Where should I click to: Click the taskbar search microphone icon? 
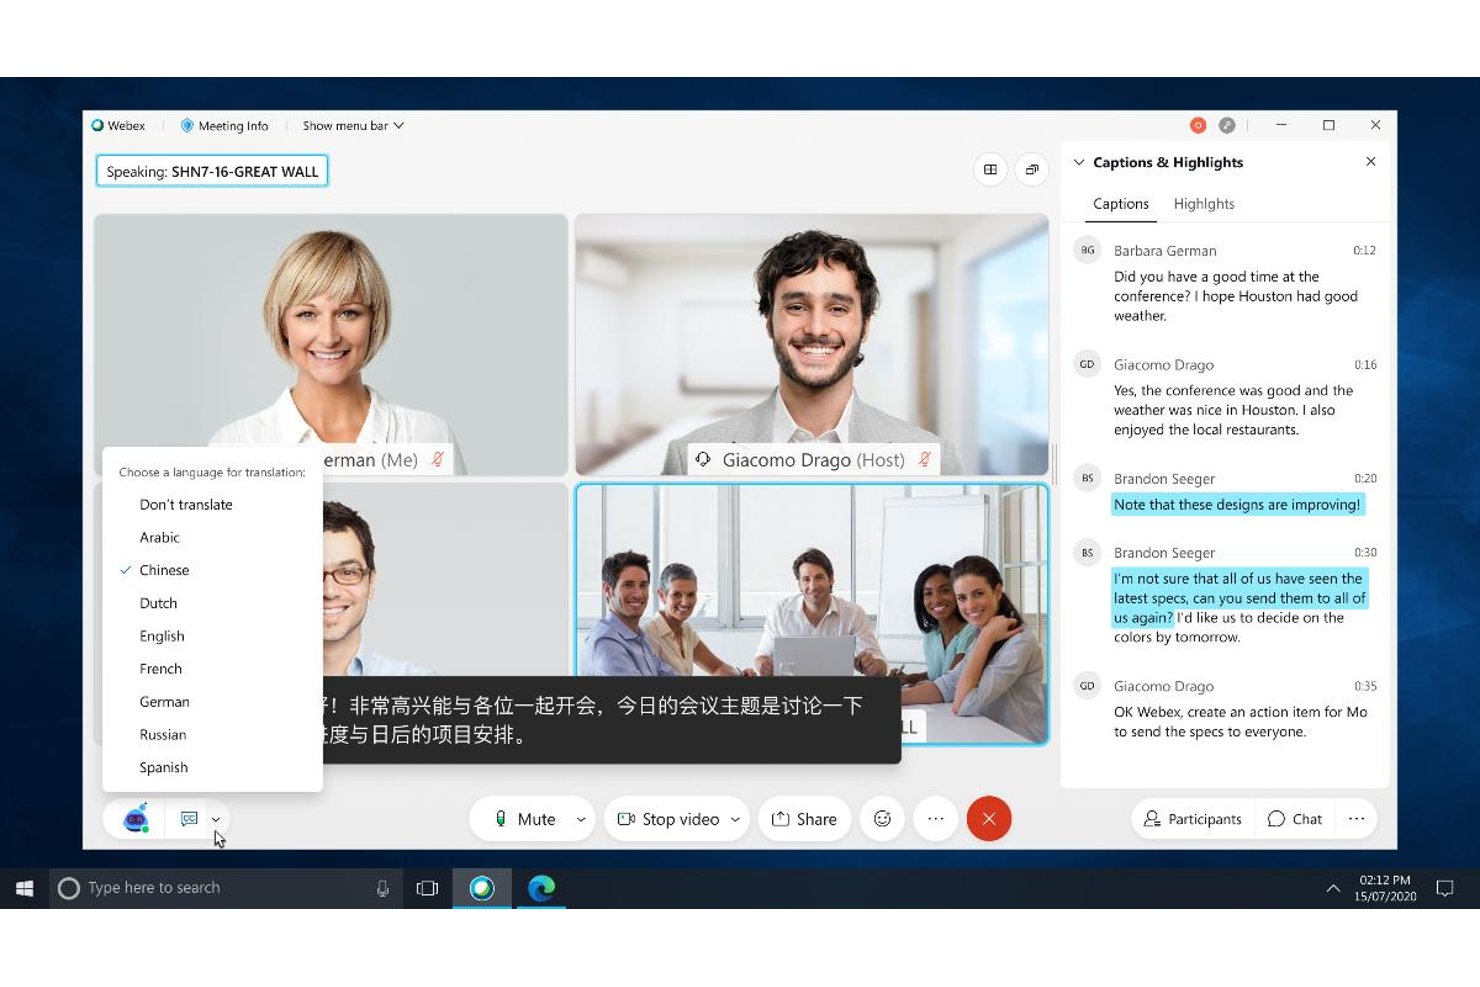(x=382, y=888)
